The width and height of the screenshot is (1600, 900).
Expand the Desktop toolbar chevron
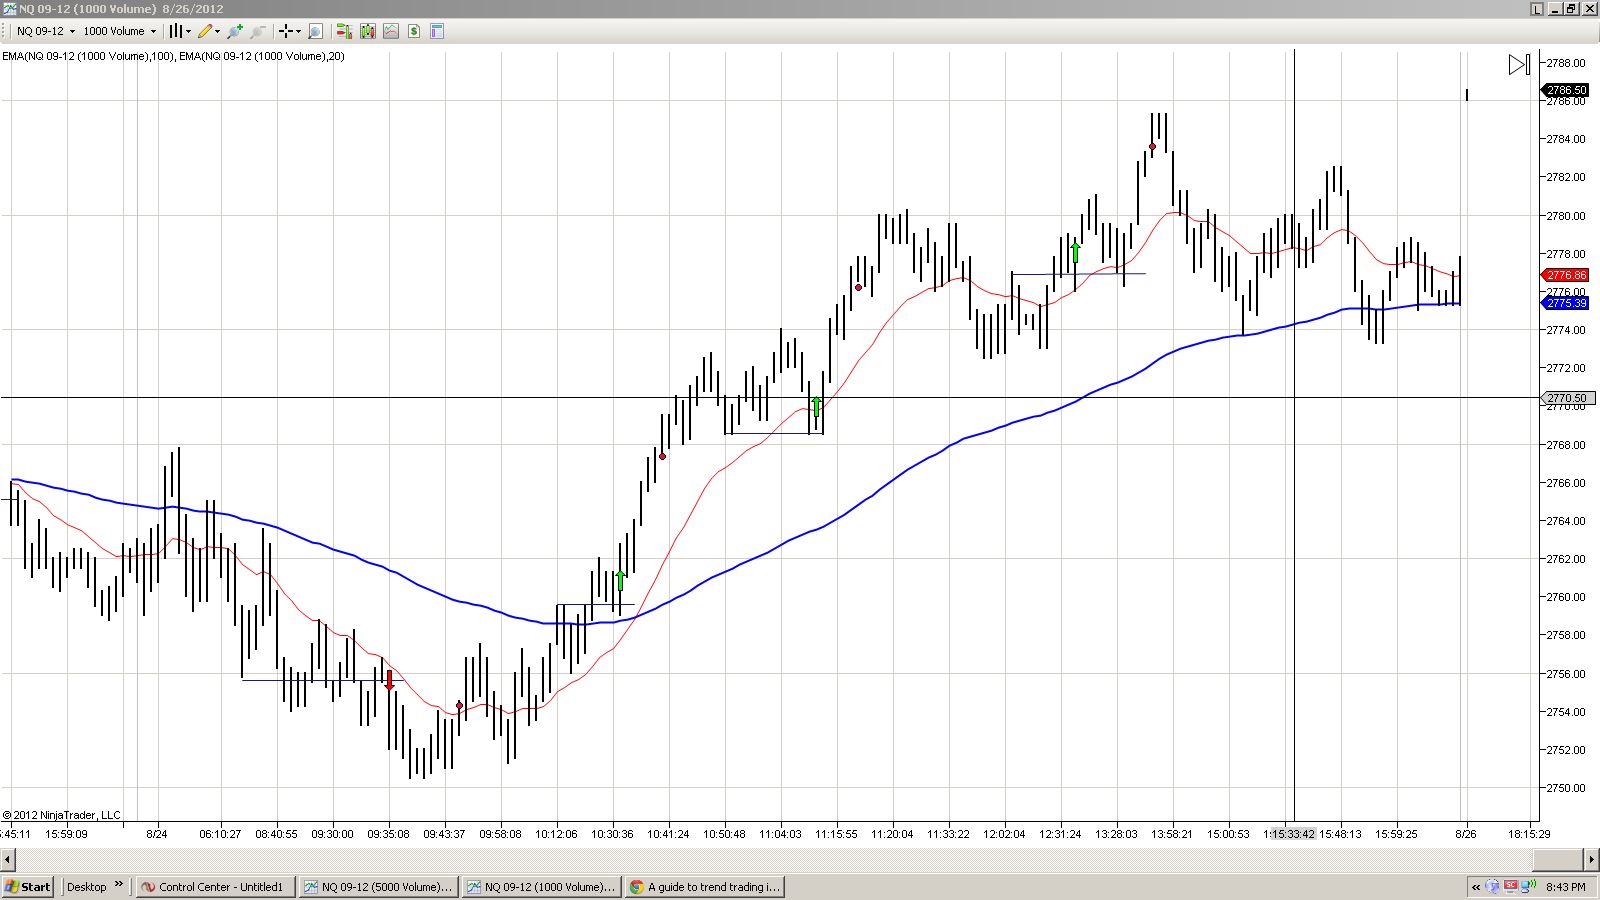point(119,885)
